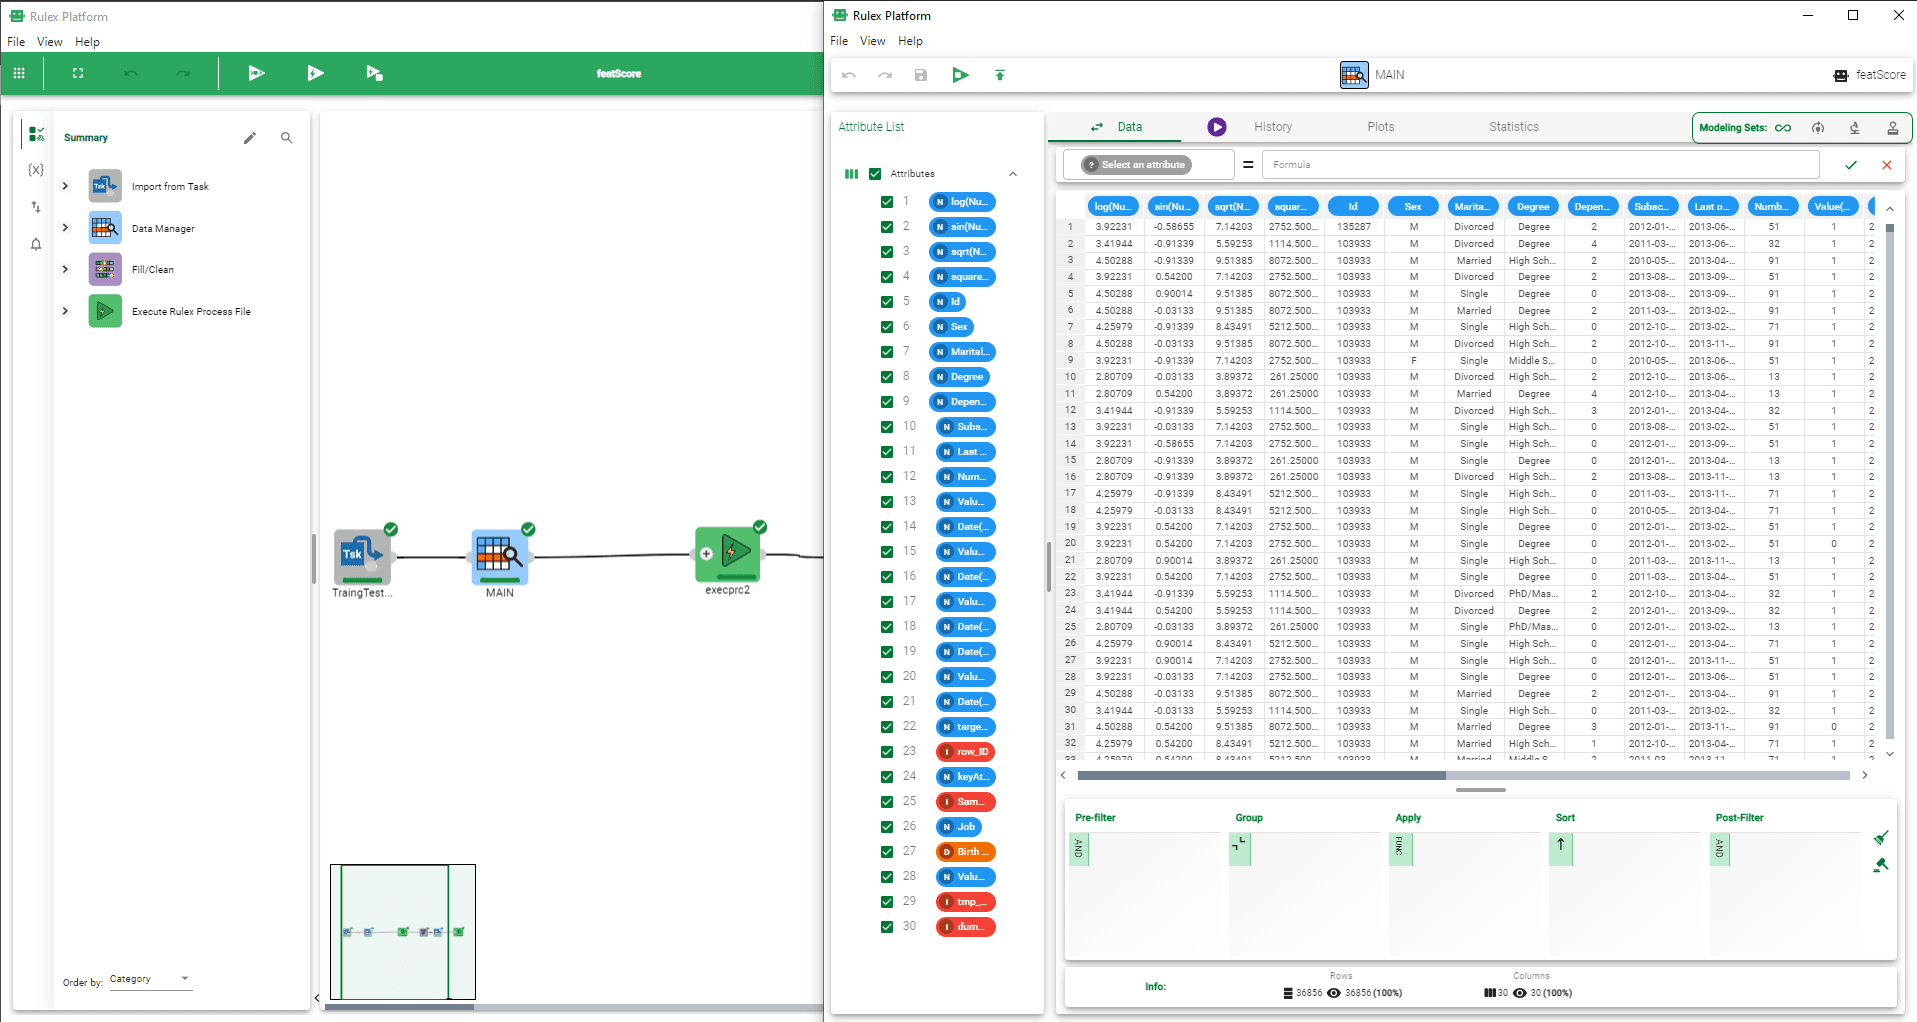
Task: Toggle the row_ID attribute checkbox
Action: pos(887,752)
